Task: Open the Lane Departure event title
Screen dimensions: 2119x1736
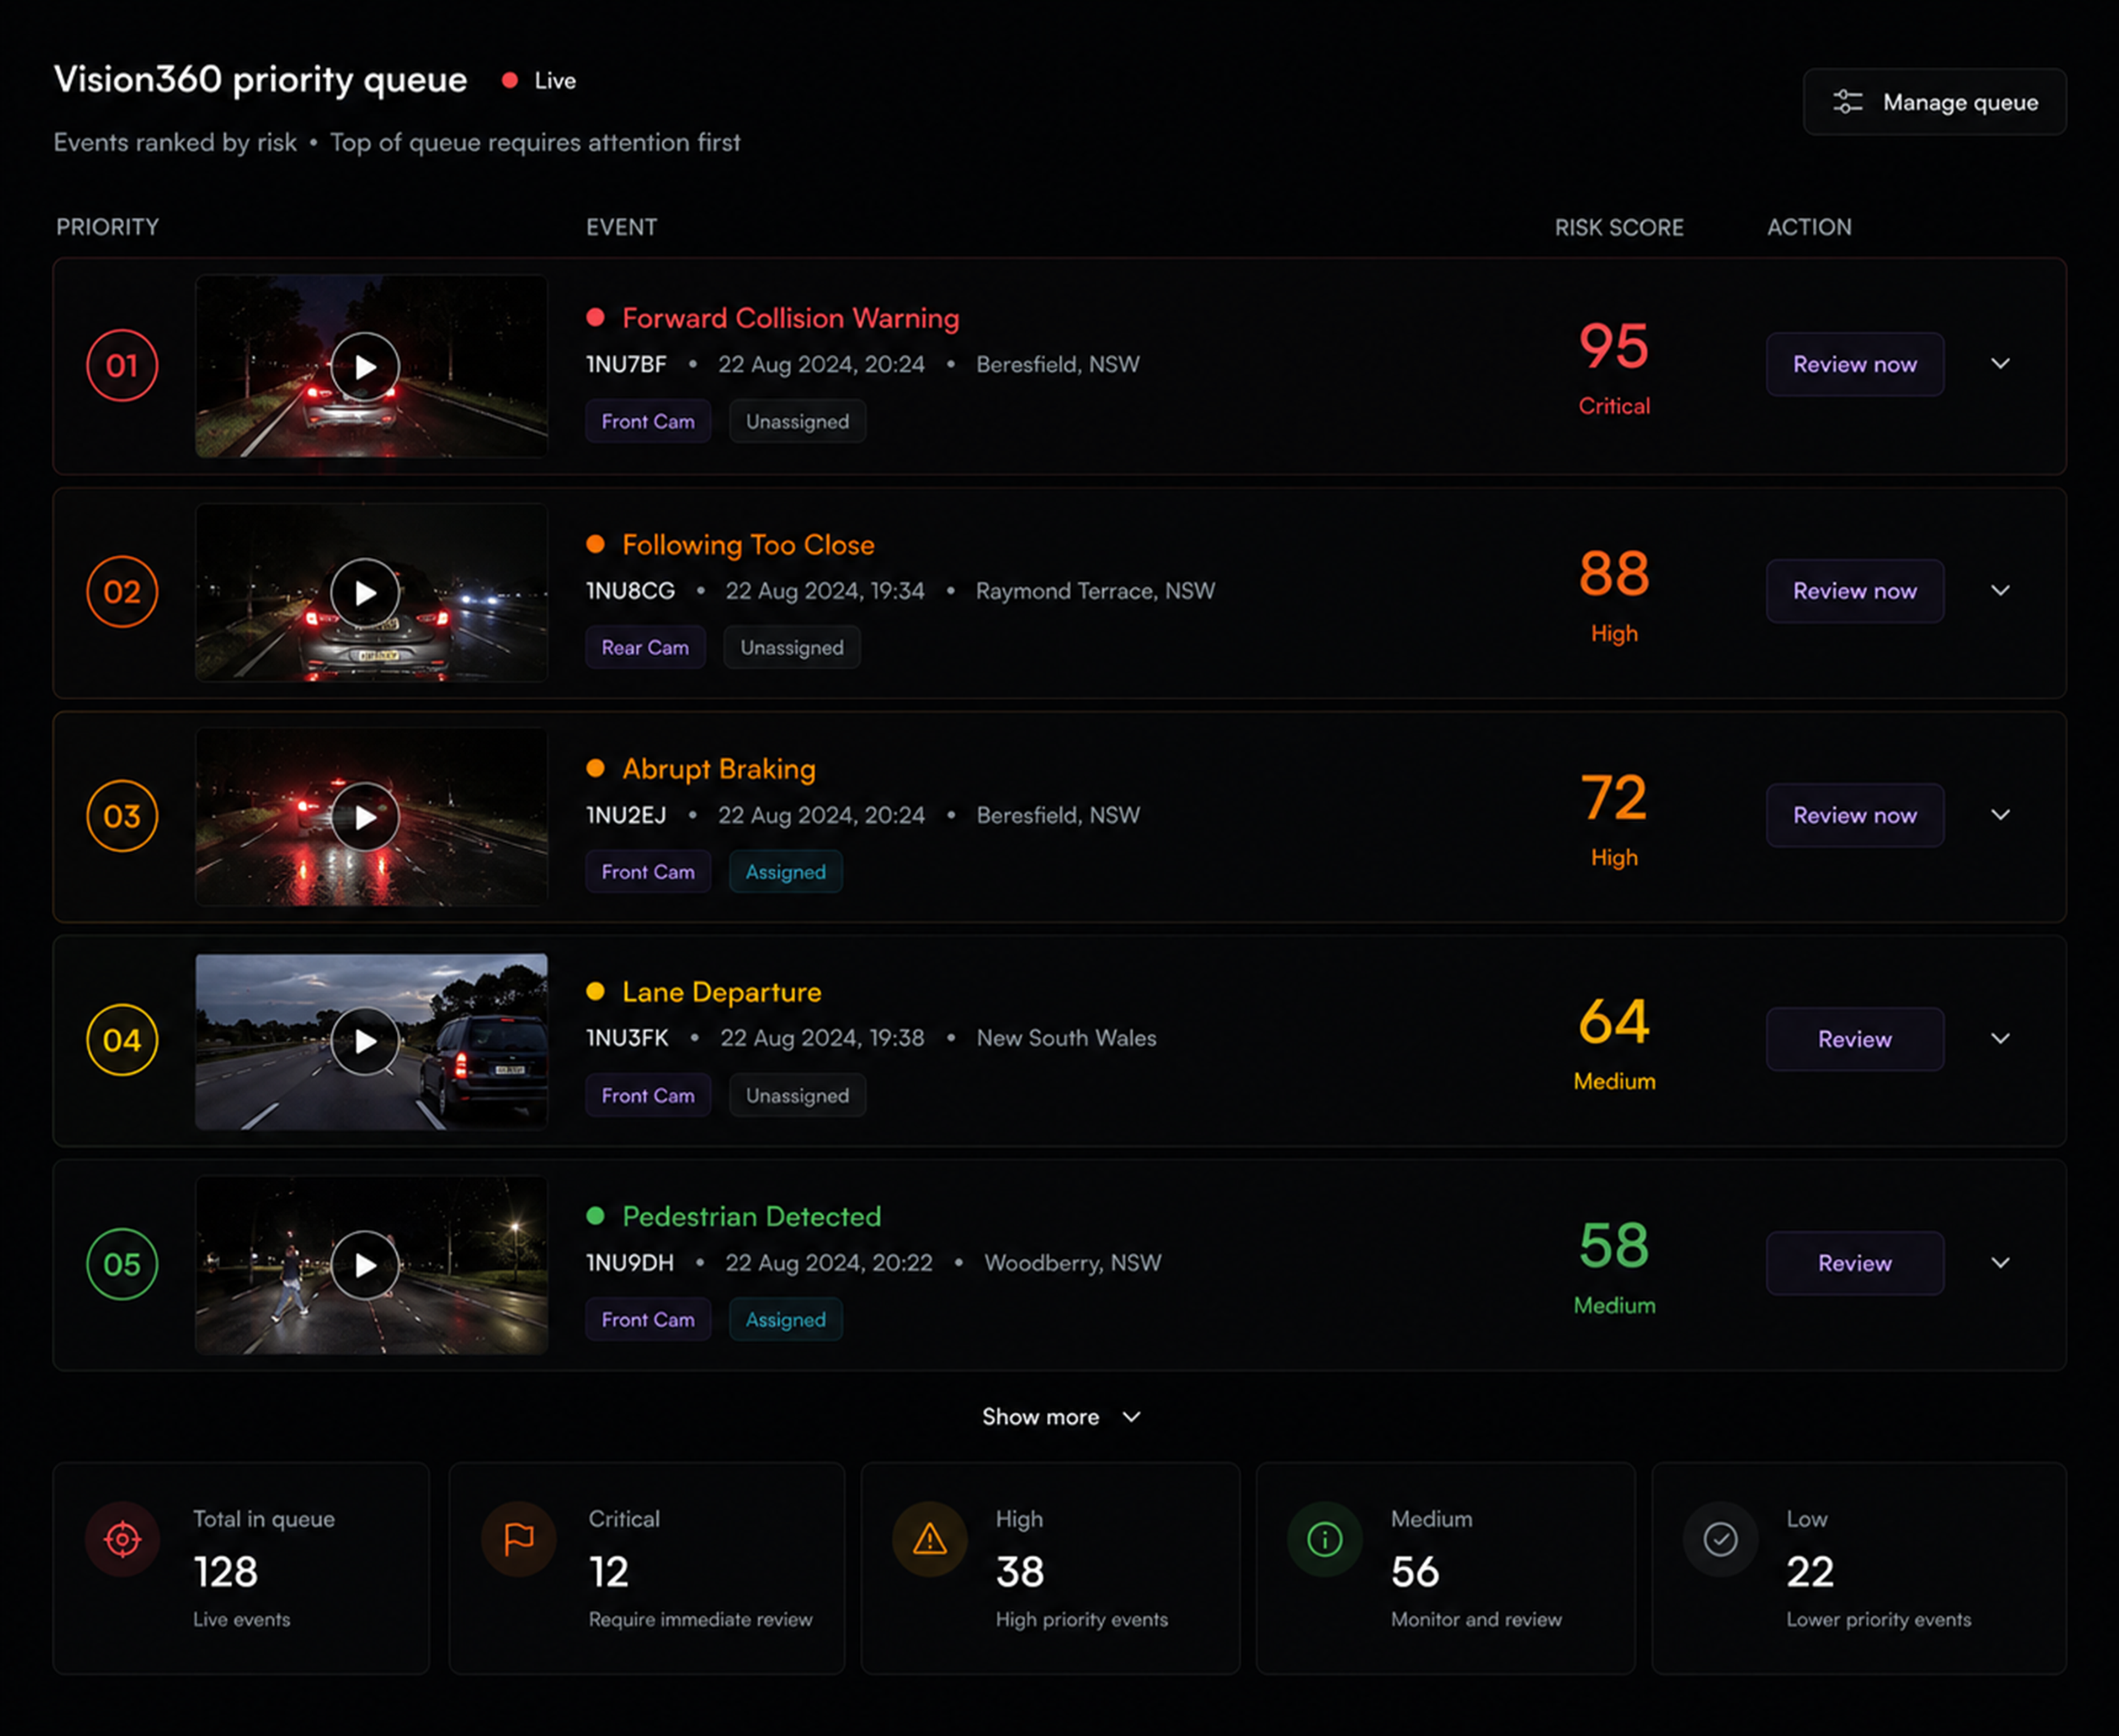Action: [722, 992]
